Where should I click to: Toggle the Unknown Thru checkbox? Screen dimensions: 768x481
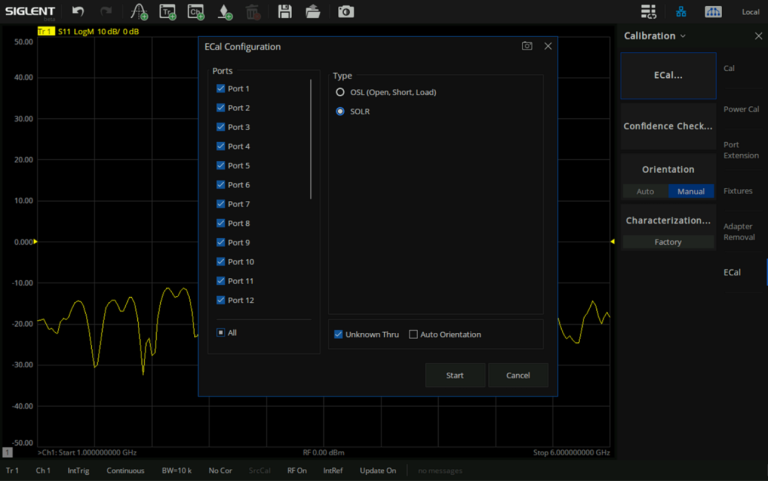point(339,334)
